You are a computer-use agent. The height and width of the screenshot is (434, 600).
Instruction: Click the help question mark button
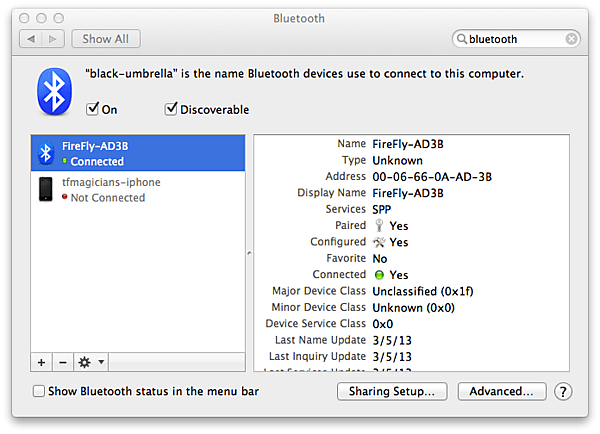tap(564, 391)
